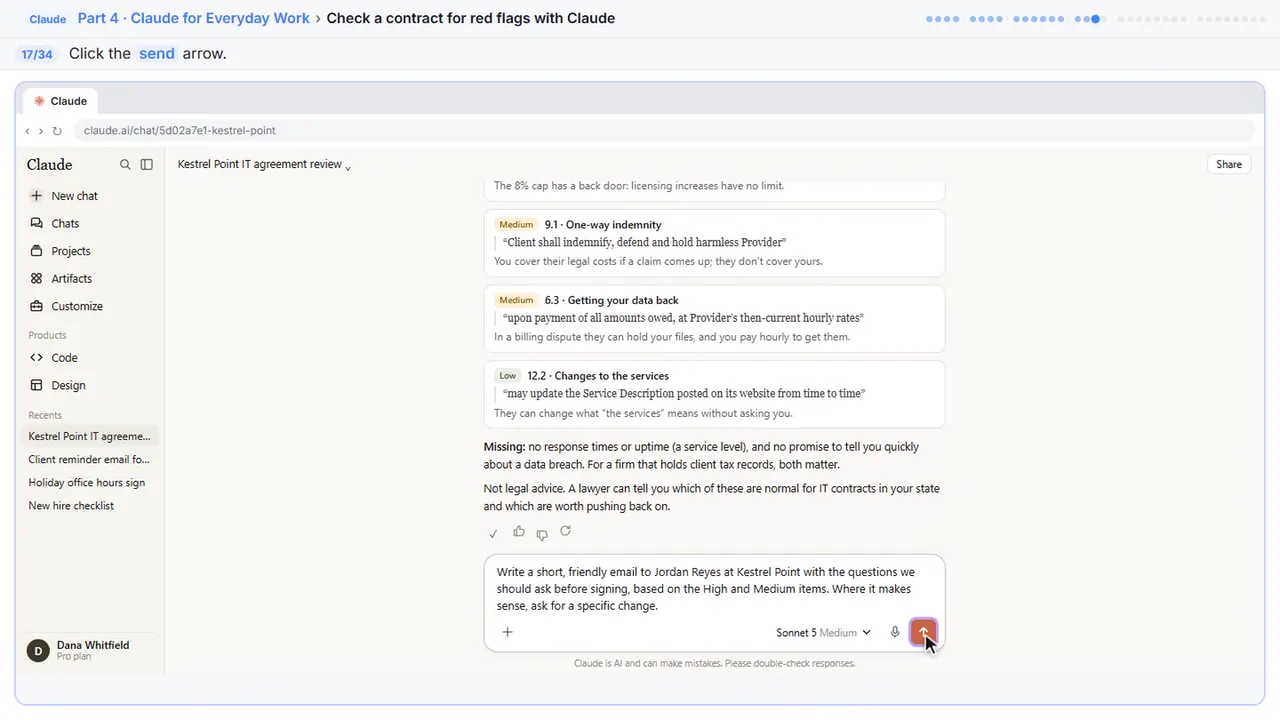This screenshot has width=1280, height=720.
Task: Open the Client reminder email recent chat
Action: click(90, 459)
